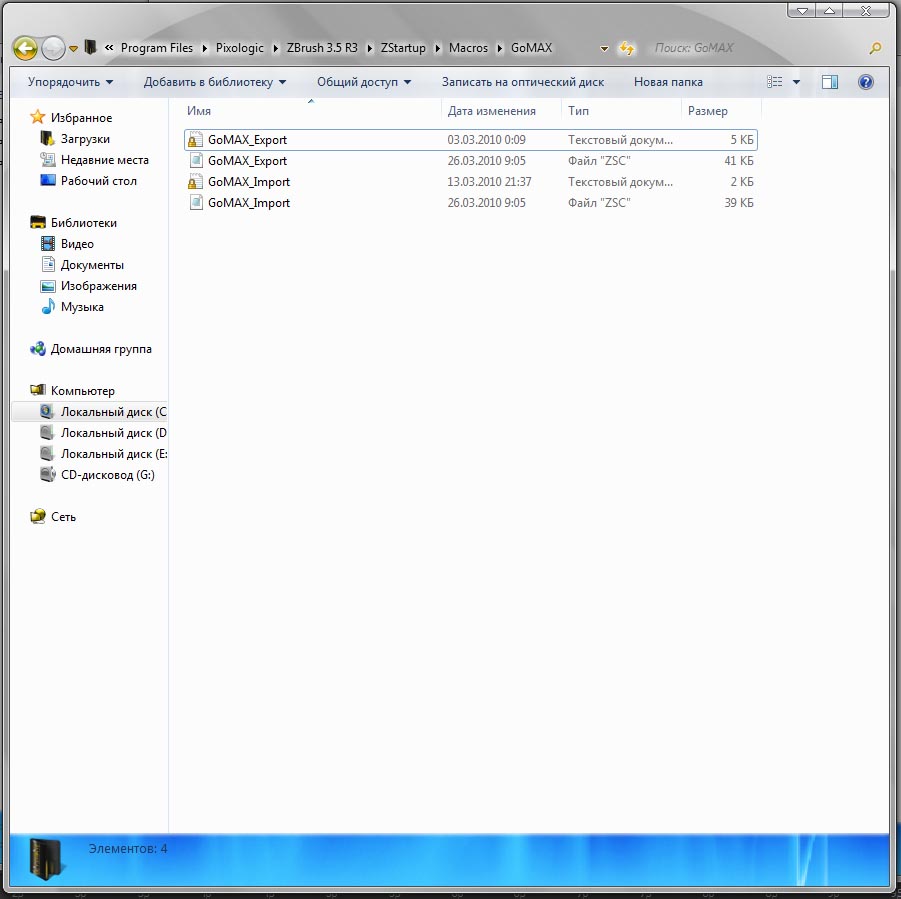Click the folder icon in the address bar

(x=90, y=47)
